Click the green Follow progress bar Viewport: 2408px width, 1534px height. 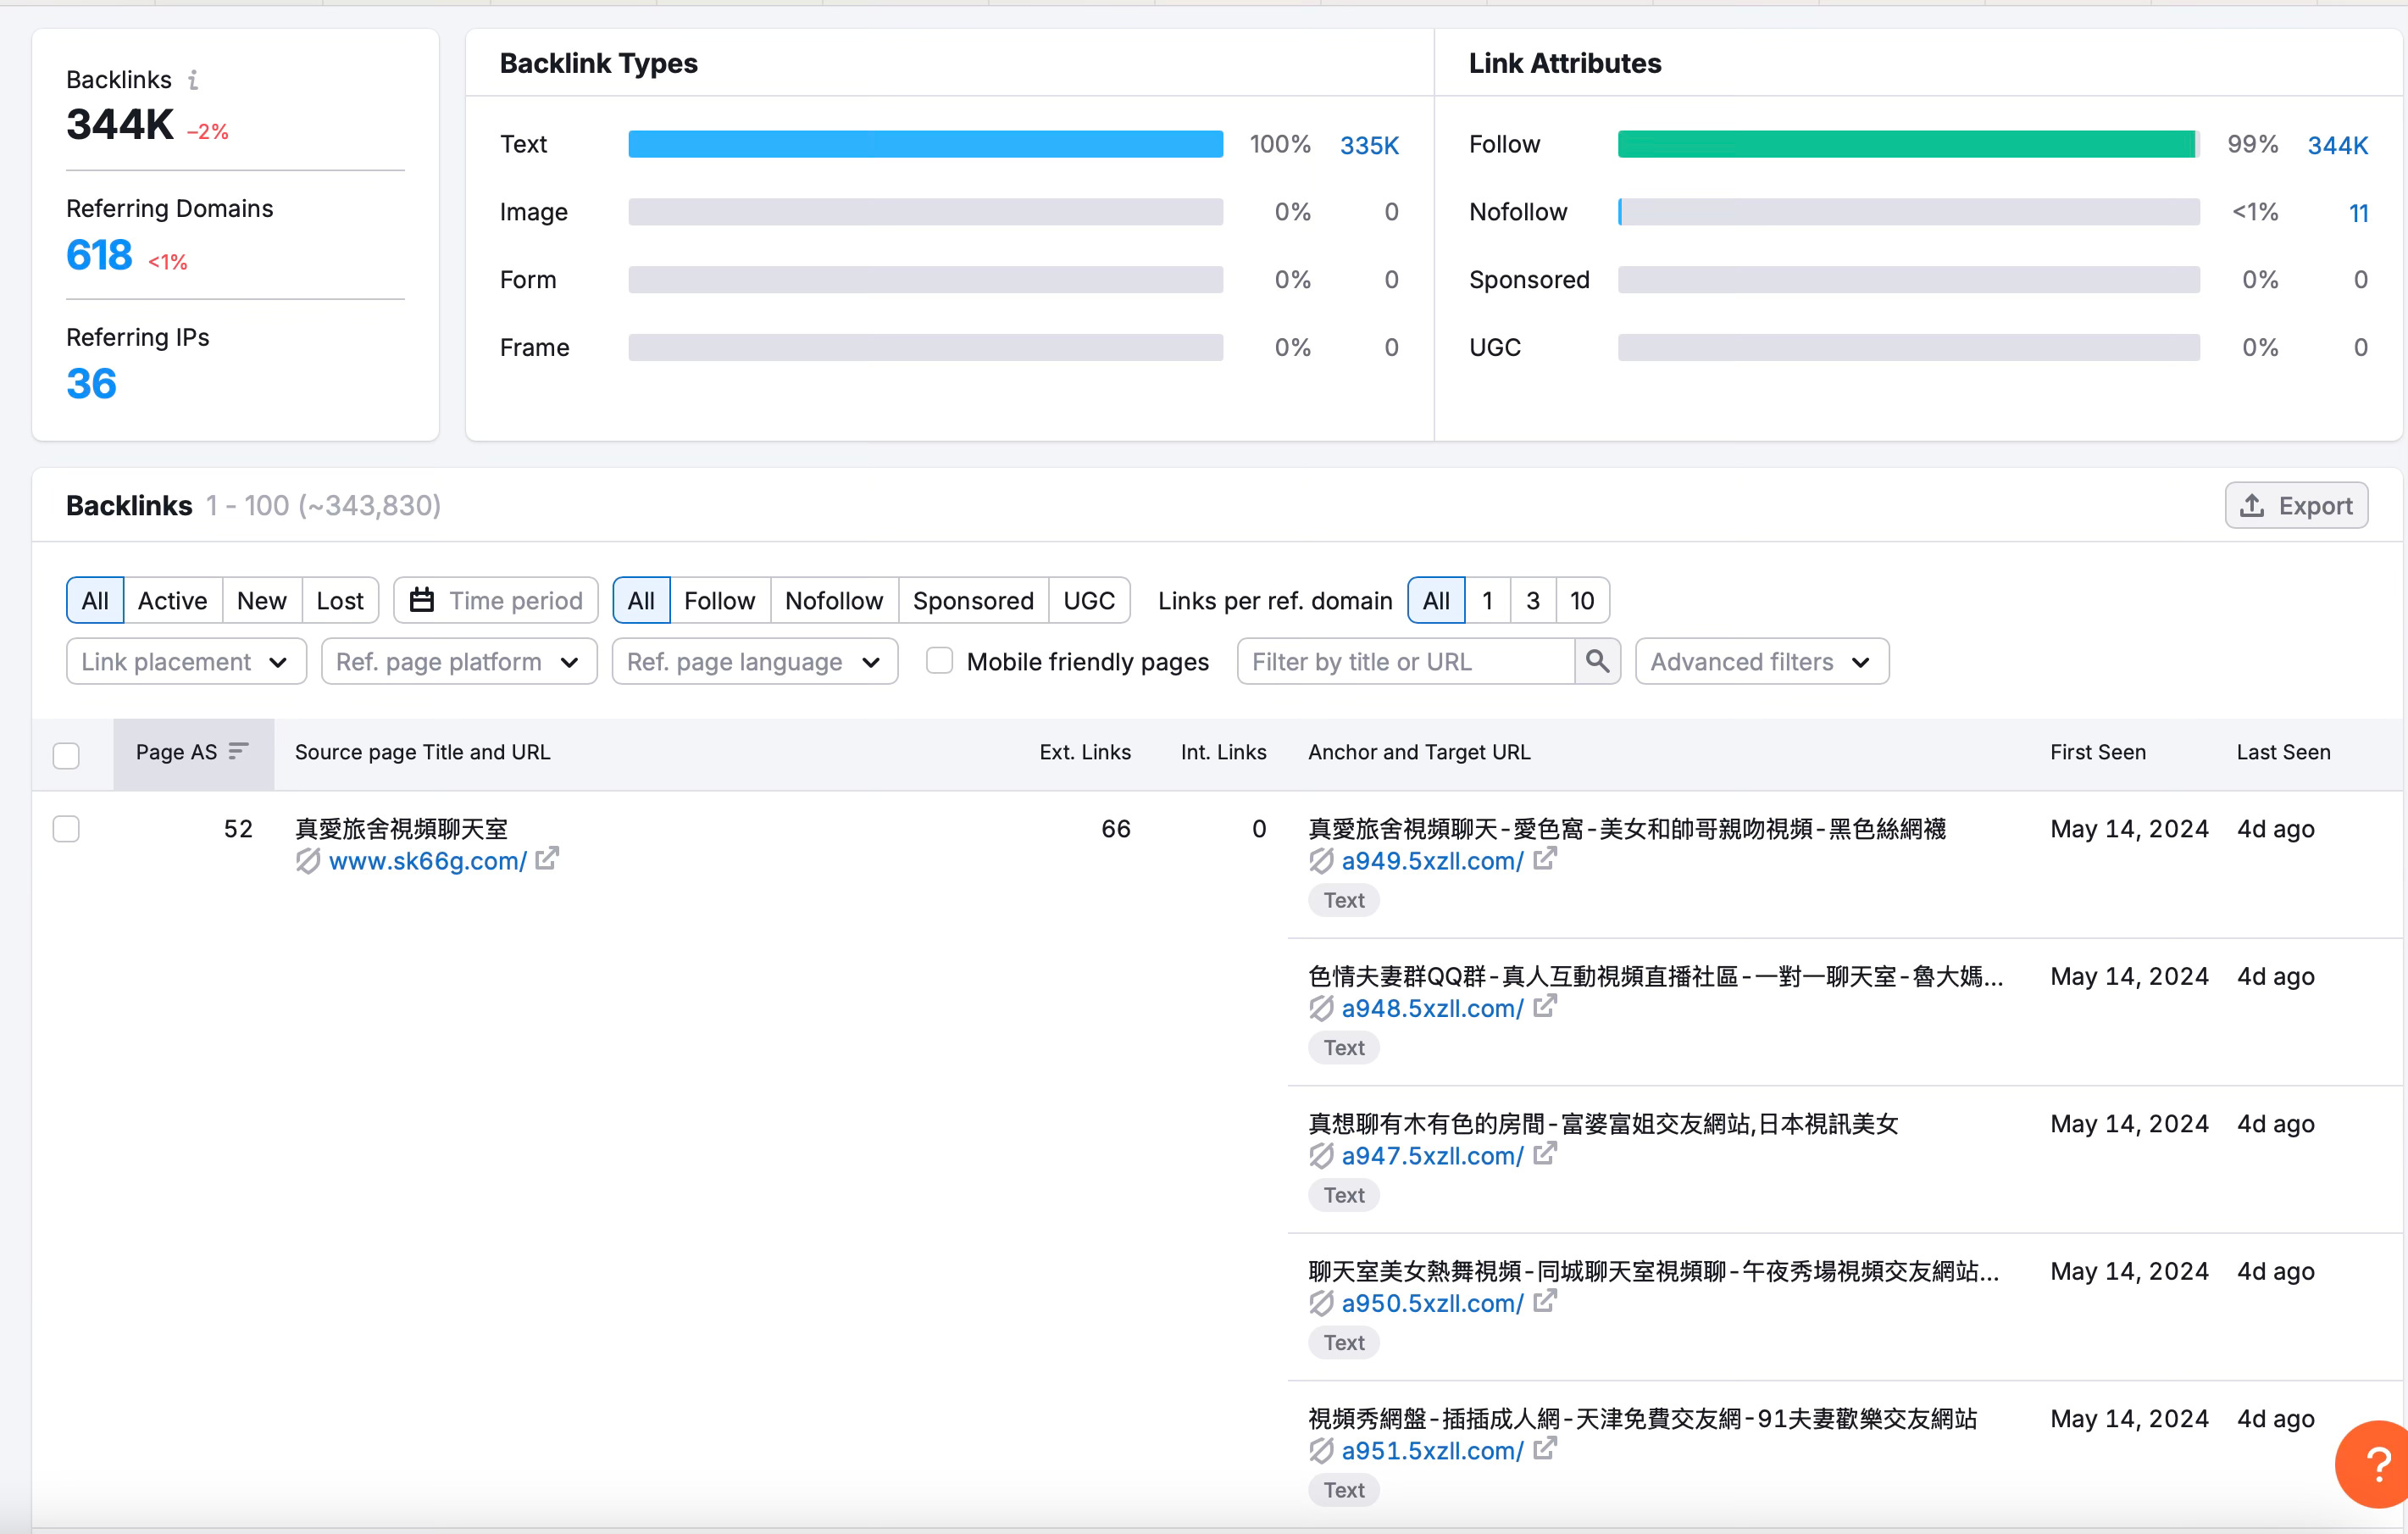pyautogui.click(x=1905, y=144)
